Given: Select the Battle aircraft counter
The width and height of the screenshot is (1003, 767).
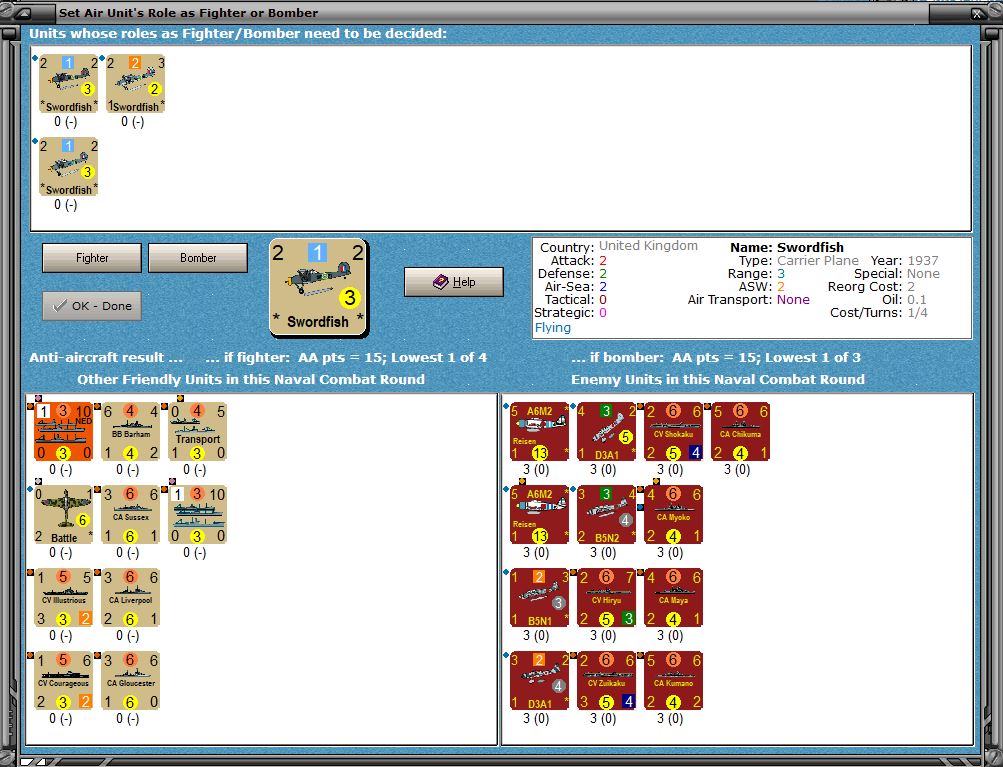Looking at the screenshot, I should 63,514.
